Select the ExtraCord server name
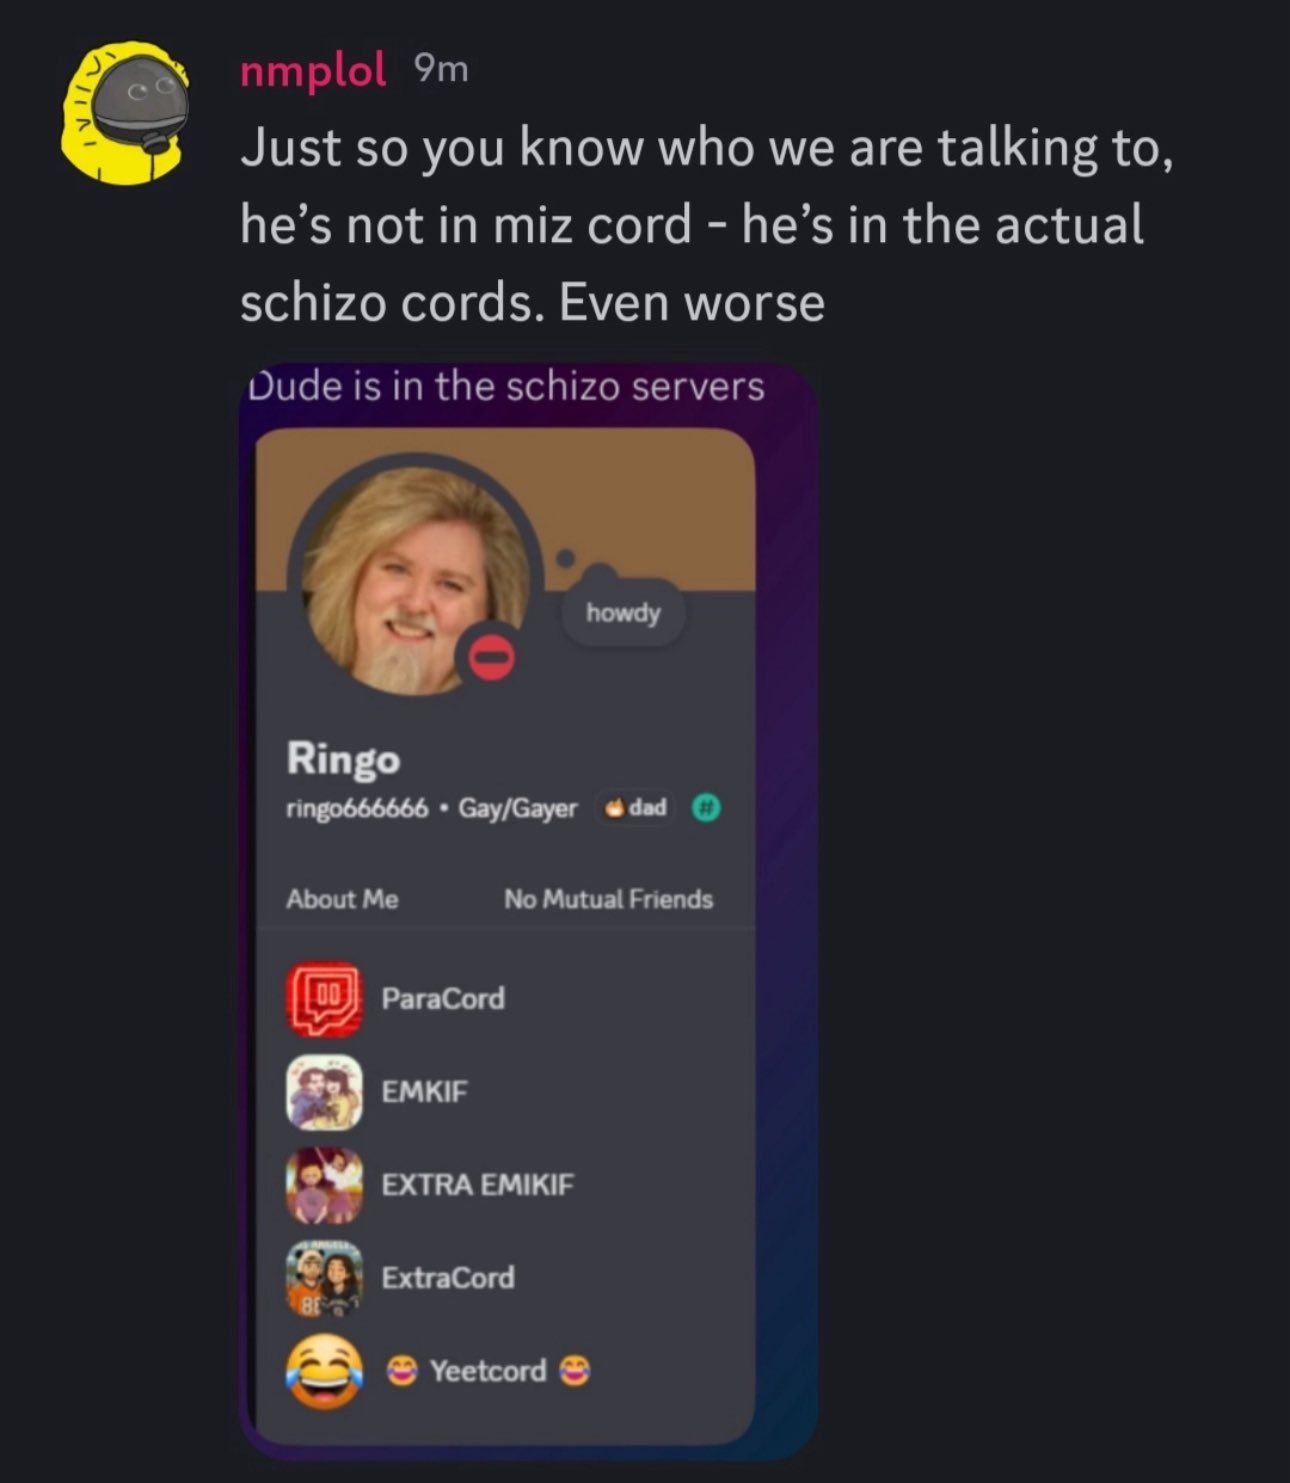This screenshot has width=1290, height=1483. (x=448, y=1277)
